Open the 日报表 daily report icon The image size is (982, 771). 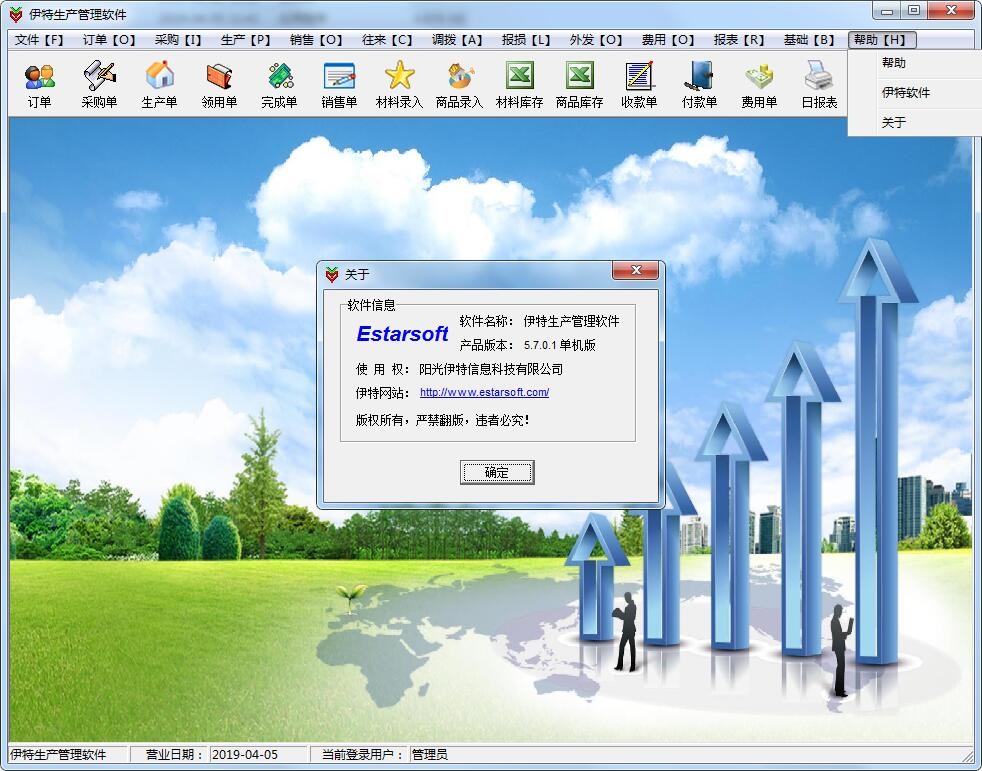tap(819, 84)
